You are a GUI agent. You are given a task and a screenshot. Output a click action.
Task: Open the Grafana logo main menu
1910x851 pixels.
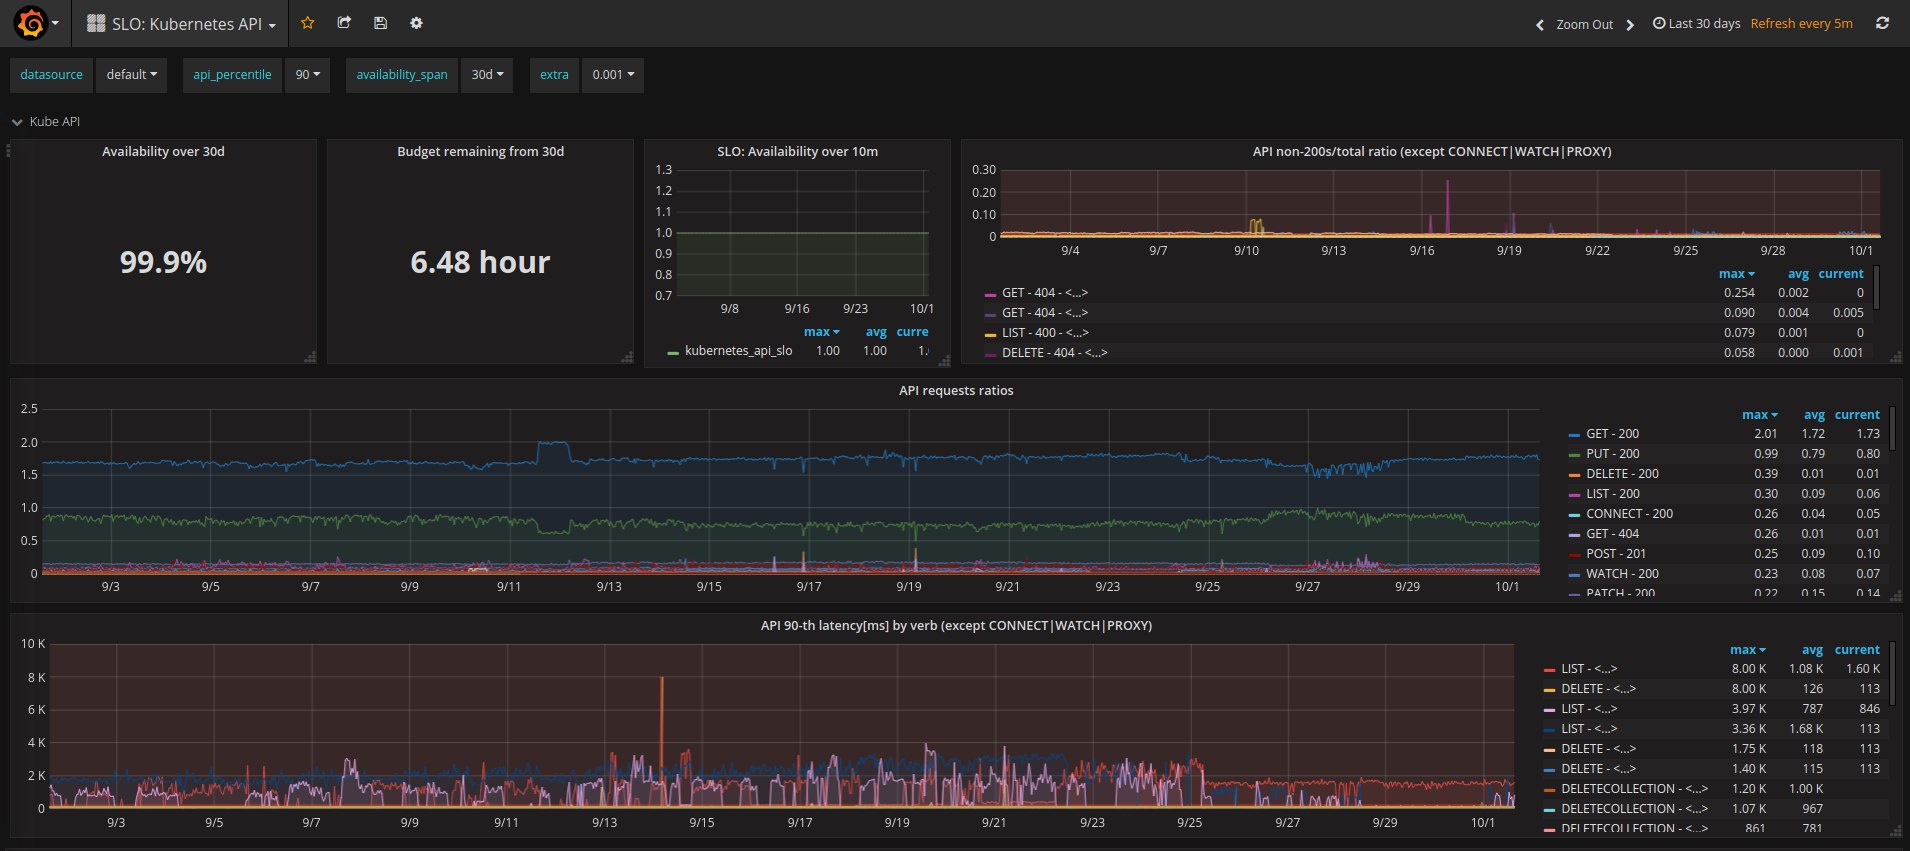pyautogui.click(x=32, y=23)
